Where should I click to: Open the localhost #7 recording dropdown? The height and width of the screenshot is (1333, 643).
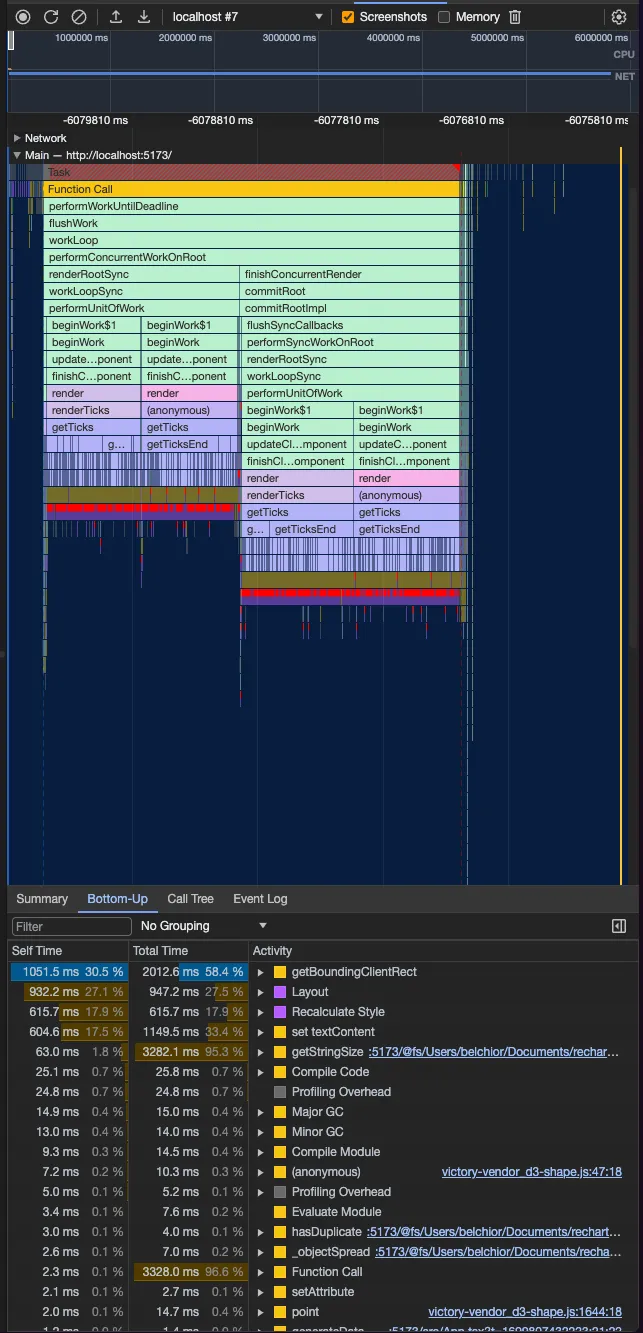click(247, 17)
